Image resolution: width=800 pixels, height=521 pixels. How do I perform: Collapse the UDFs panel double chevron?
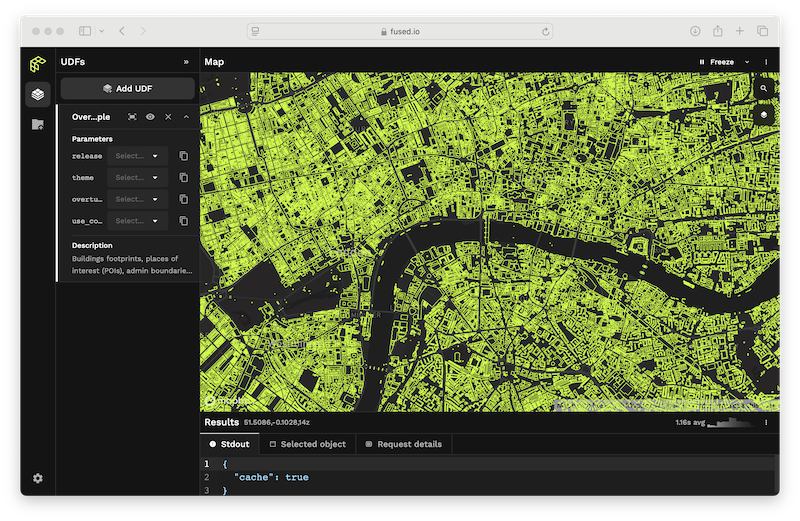click(186, 62)
